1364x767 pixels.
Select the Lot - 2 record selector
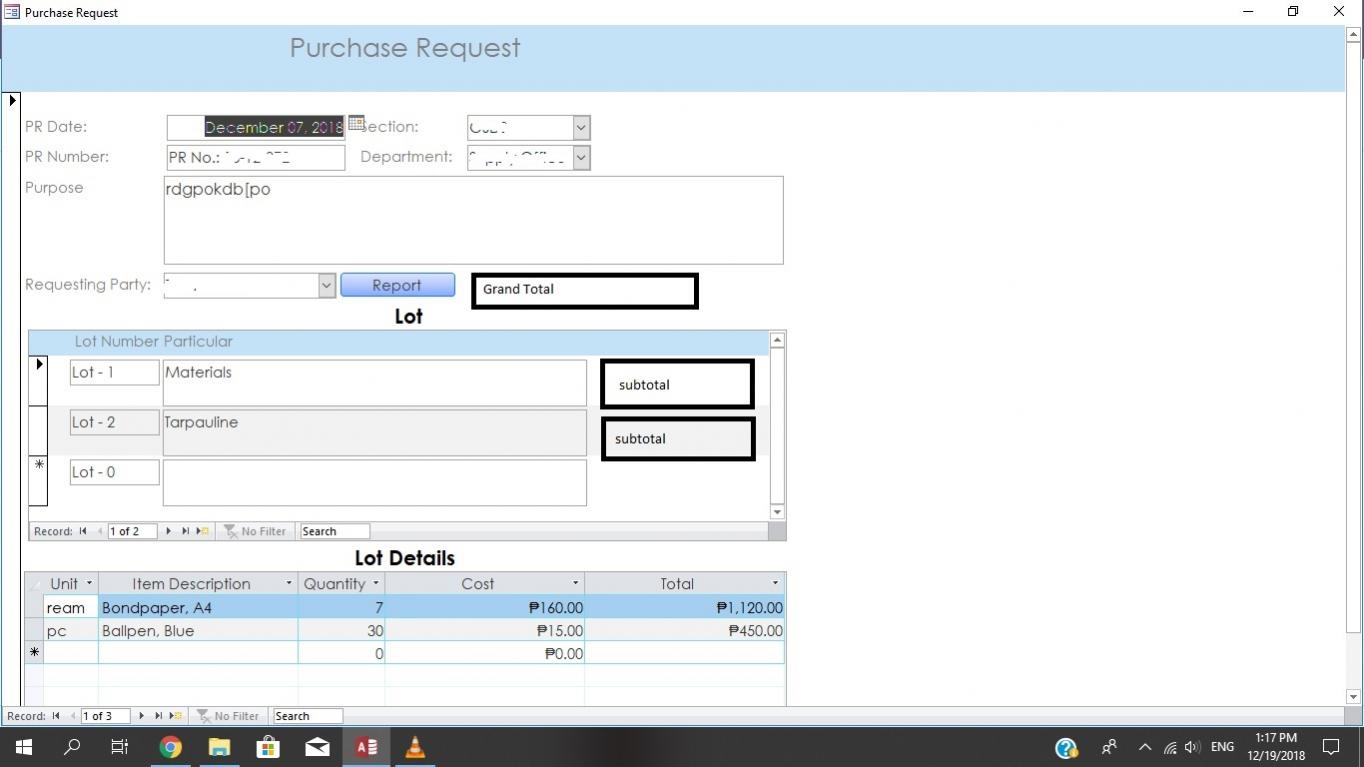pyautogui.click(x=38, y=431)
